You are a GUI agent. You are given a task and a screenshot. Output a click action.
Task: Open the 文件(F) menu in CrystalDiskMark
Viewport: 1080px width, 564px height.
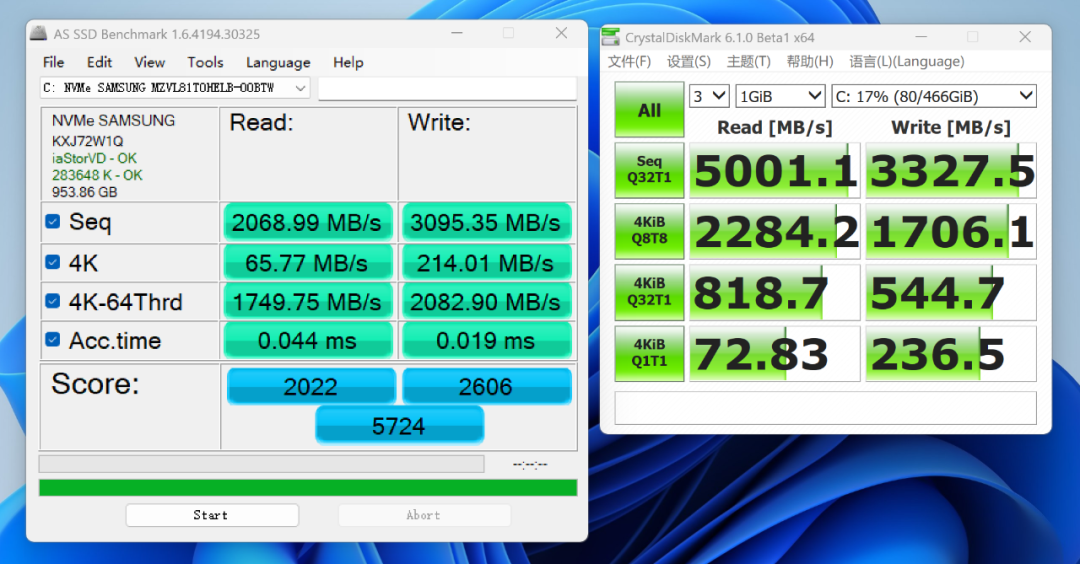(629, 61)
